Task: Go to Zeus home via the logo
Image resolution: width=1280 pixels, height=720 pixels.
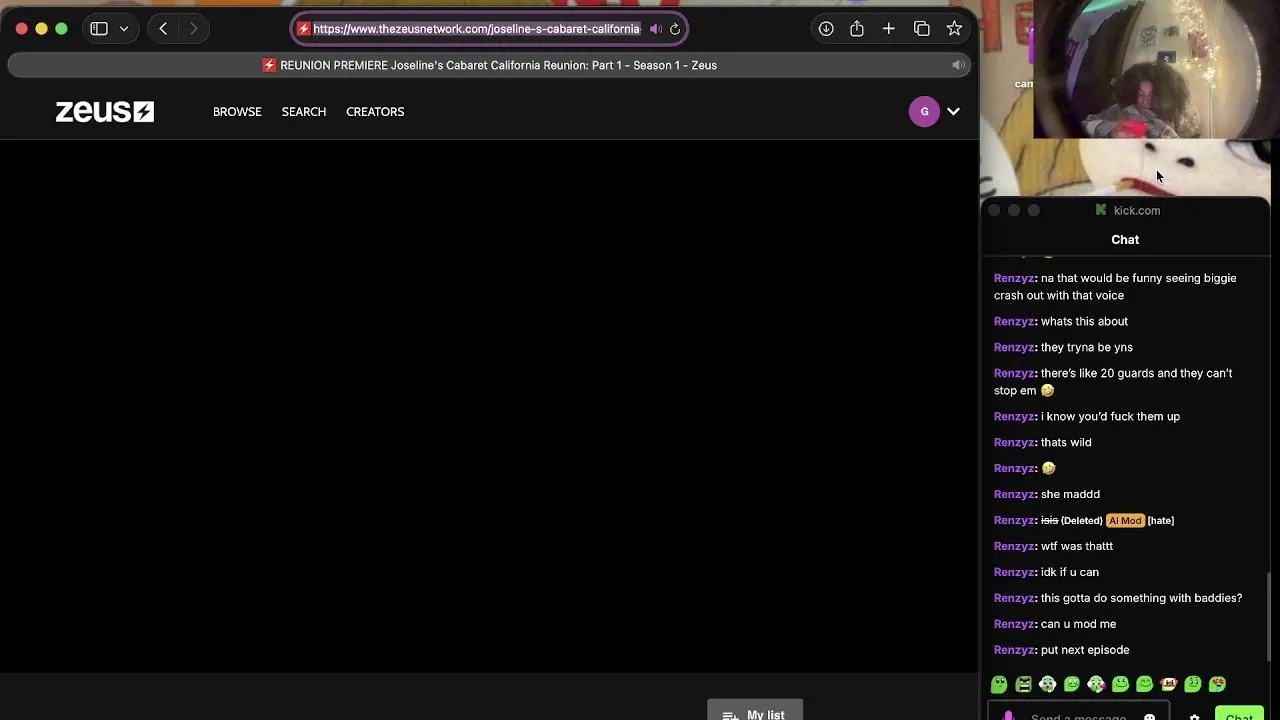Action: click(x=104, y=112)
